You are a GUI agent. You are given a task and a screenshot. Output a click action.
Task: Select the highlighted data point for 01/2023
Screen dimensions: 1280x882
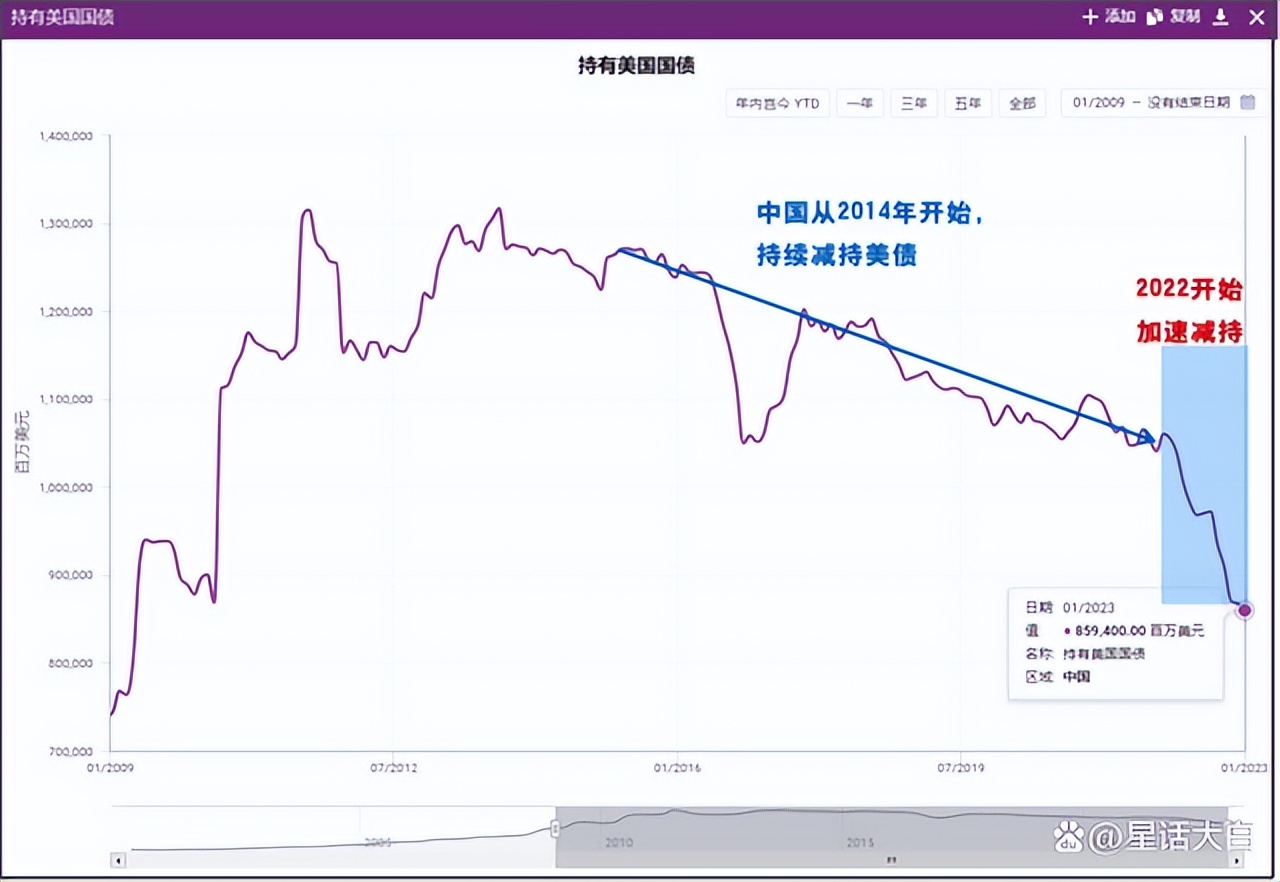pyautogui.click(x=1244, y=610)
